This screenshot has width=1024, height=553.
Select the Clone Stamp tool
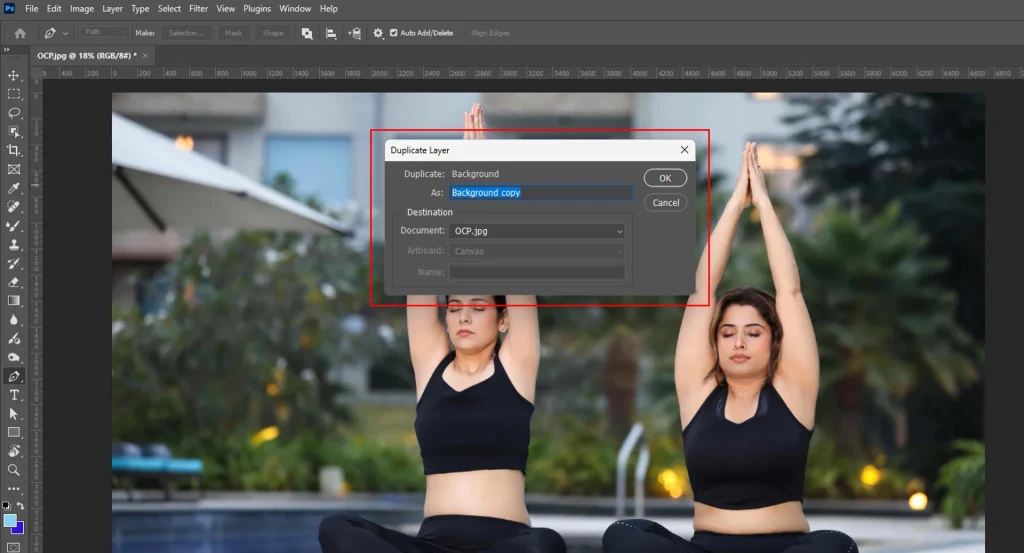tap(14, 245)
